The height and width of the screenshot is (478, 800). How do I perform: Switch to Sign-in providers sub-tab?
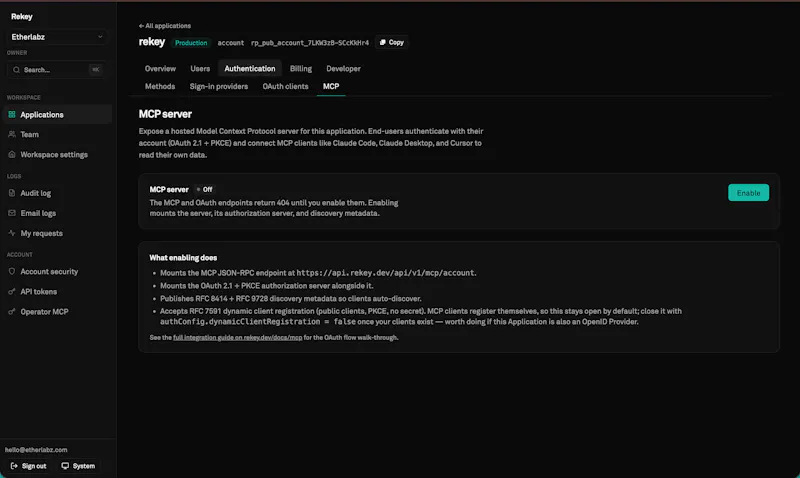pos(219,86)
